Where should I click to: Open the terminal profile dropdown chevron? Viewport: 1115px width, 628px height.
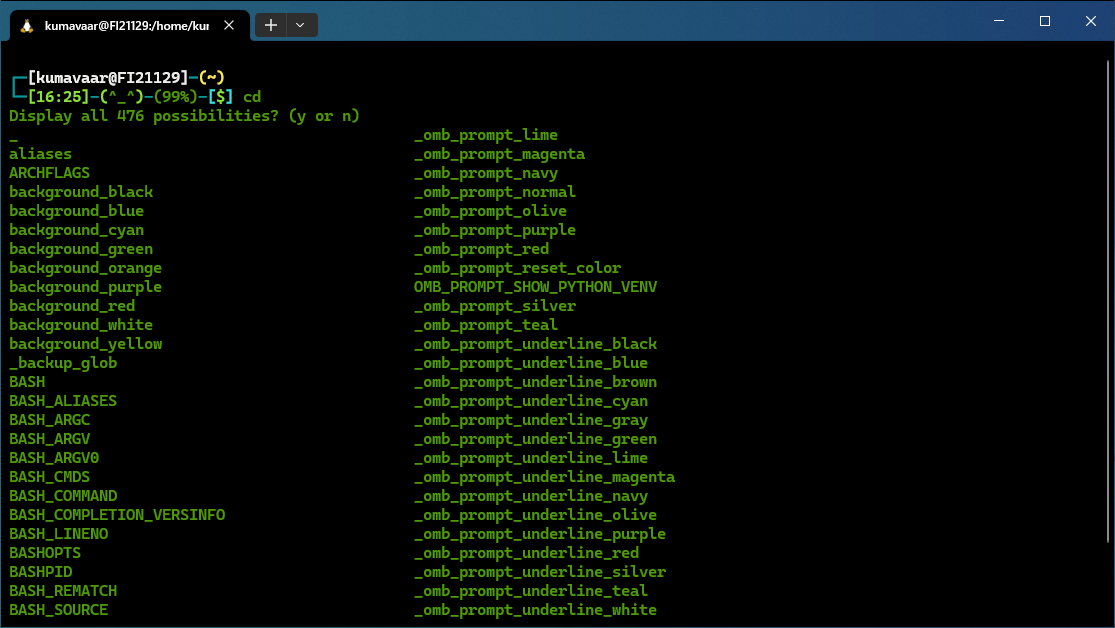tap(300, 25)
